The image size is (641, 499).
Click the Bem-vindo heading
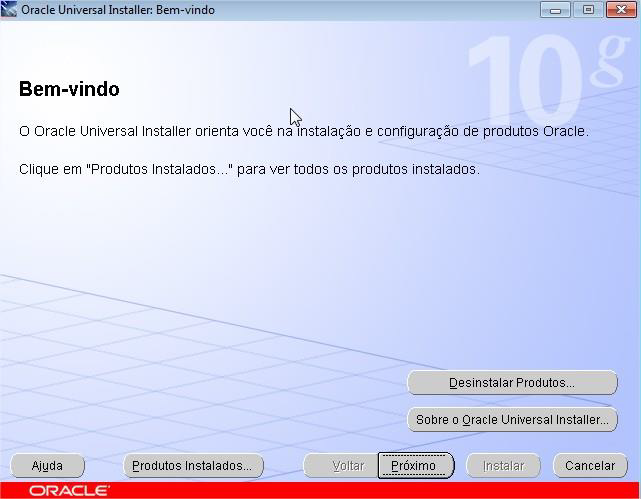pos(69,89)
